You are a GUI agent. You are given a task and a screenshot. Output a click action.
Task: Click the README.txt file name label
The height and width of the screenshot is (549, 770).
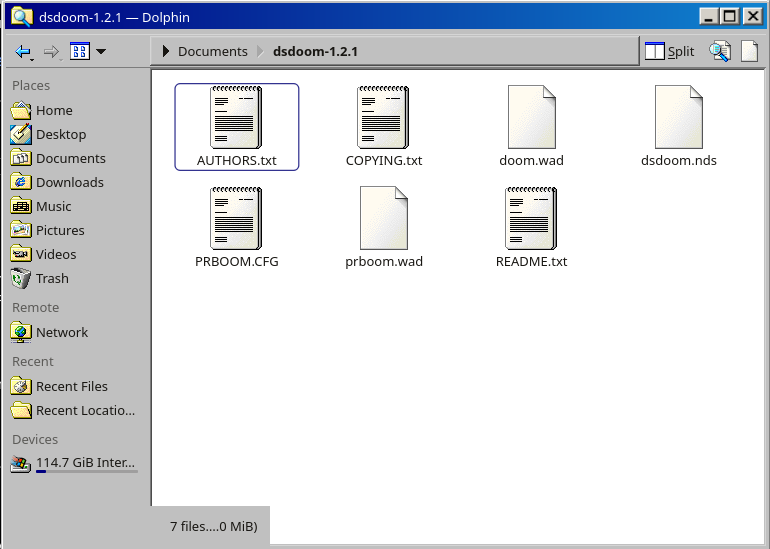tap(531, 262)
